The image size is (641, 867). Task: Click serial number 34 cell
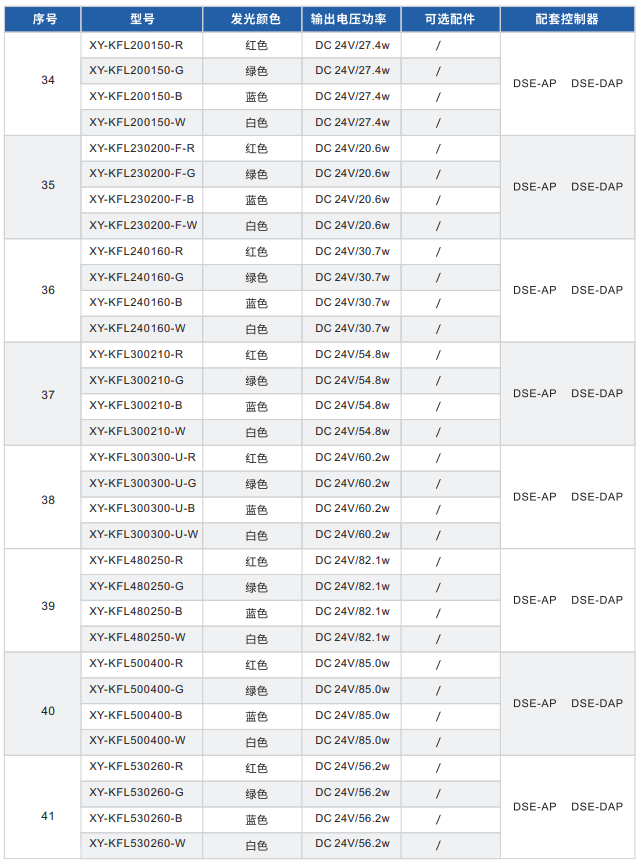click(48, 80)
